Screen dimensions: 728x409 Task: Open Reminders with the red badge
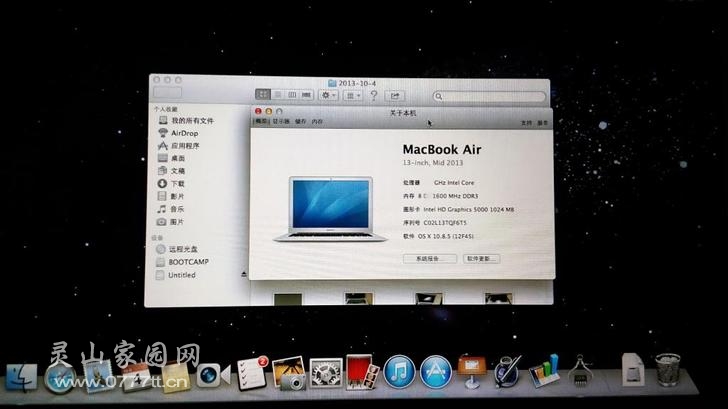coord(252,373)
